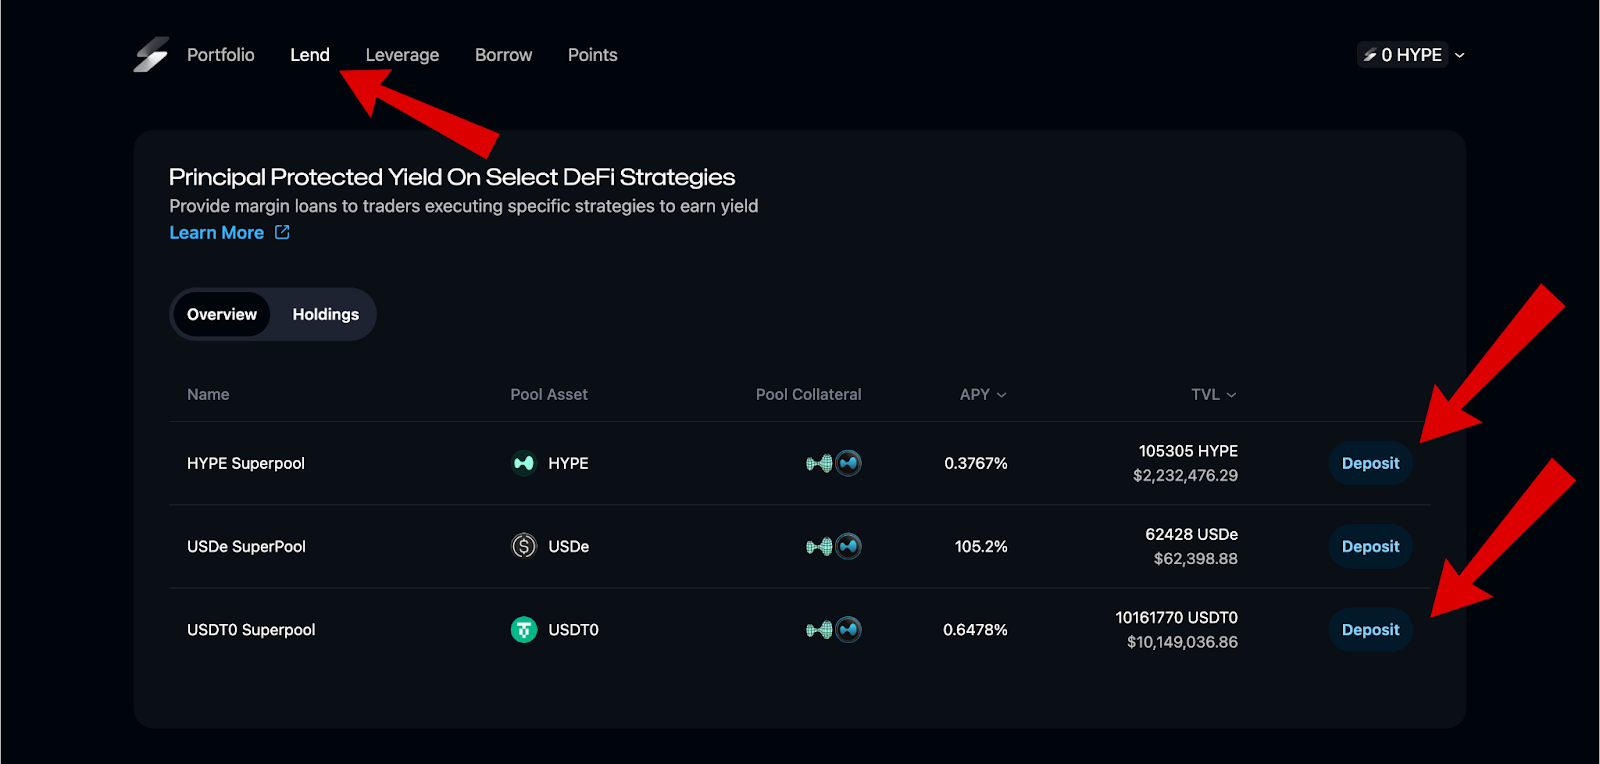Viewport: 1600px width, 764px height.
Task: Click the Name column header
Action: coord(208,395)
